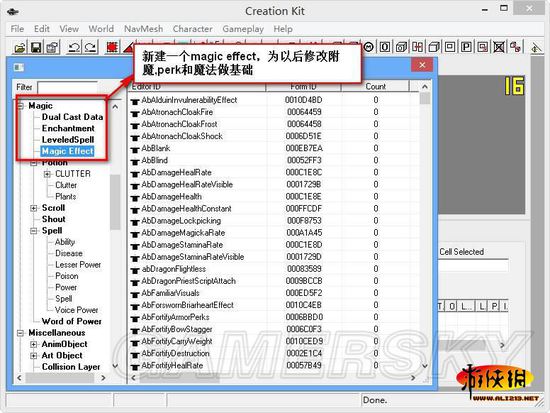The width and height of the screenshot is (550, 413).
Task: Collapse the Spell tree node
Action: point(34,231)
